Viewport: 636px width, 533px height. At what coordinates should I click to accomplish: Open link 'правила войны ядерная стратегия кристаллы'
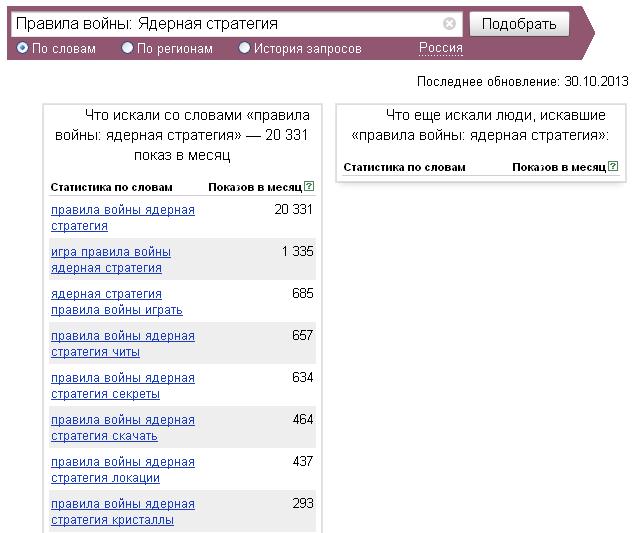[x=122, y=512]
